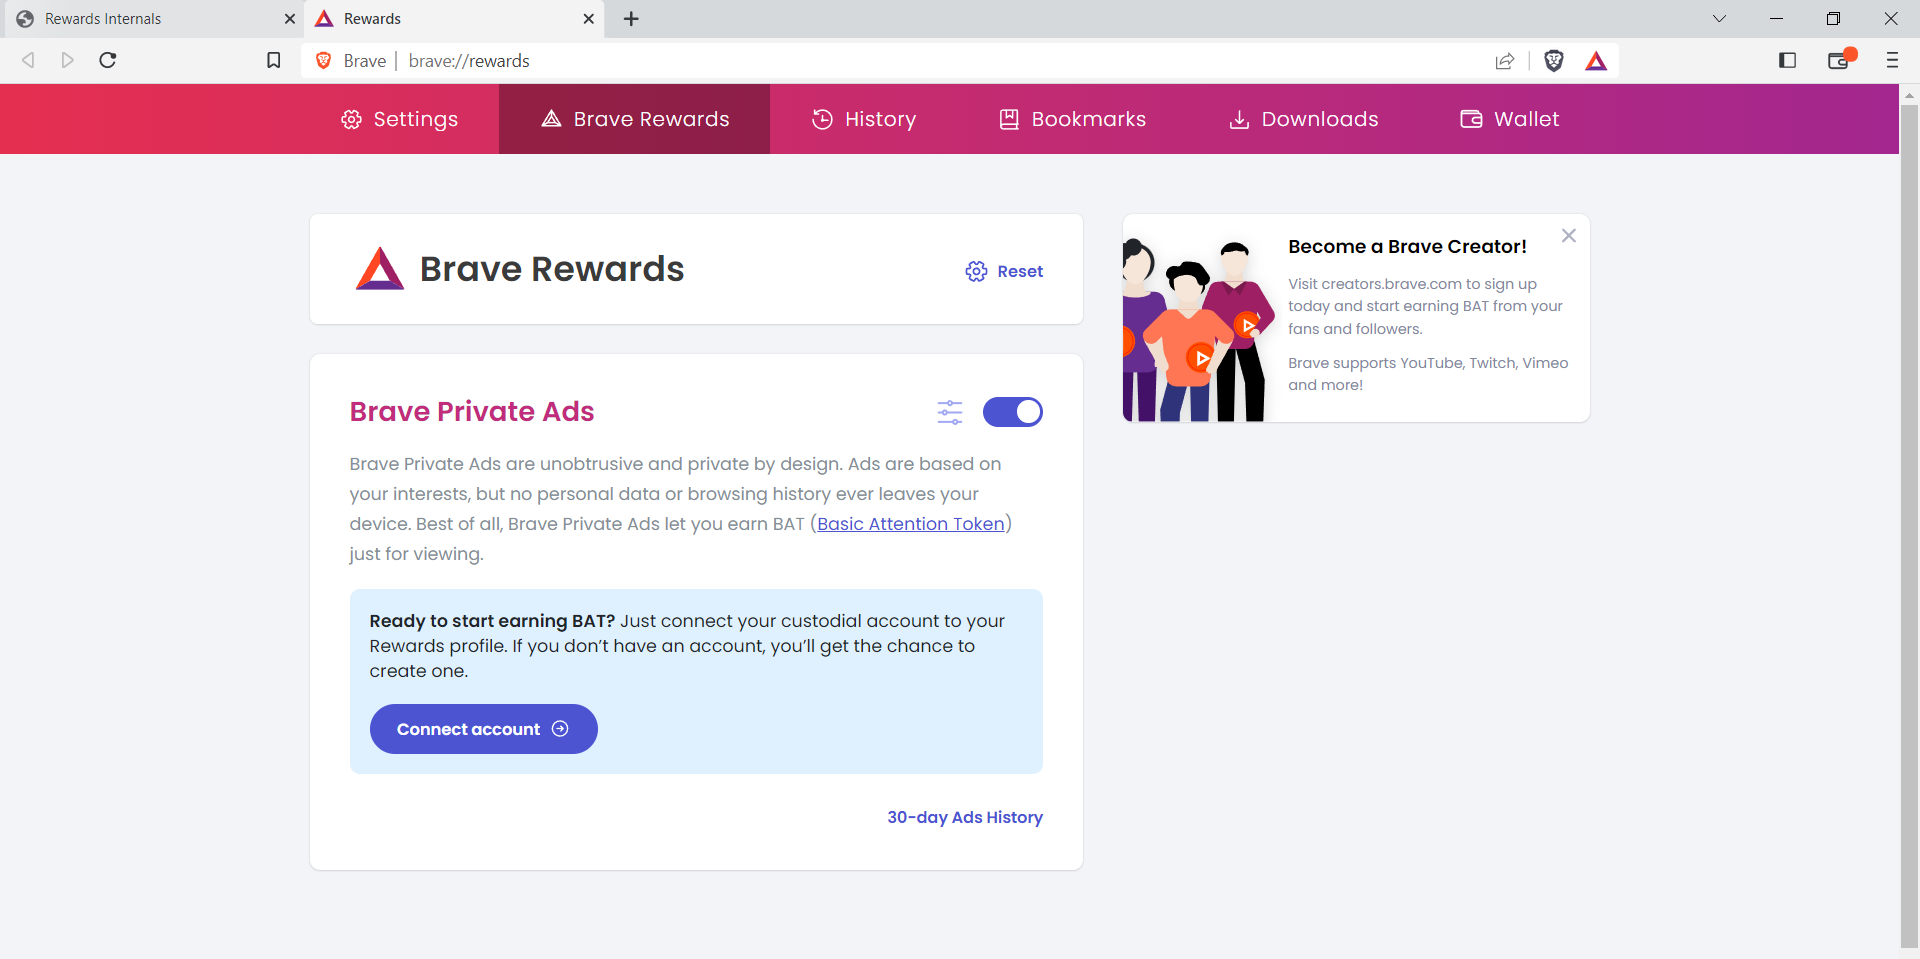Screen dimensions: 1920x959
Task: Open Brave Private Ads settings sliders icon
Action: (x=950, y=412)
